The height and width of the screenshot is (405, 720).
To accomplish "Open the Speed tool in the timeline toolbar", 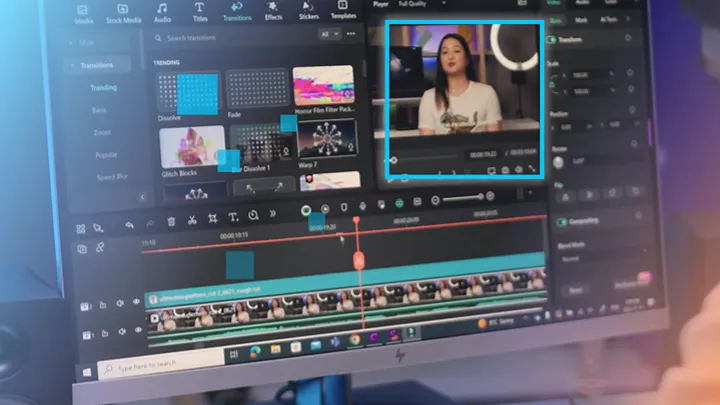I will [253, 215].
